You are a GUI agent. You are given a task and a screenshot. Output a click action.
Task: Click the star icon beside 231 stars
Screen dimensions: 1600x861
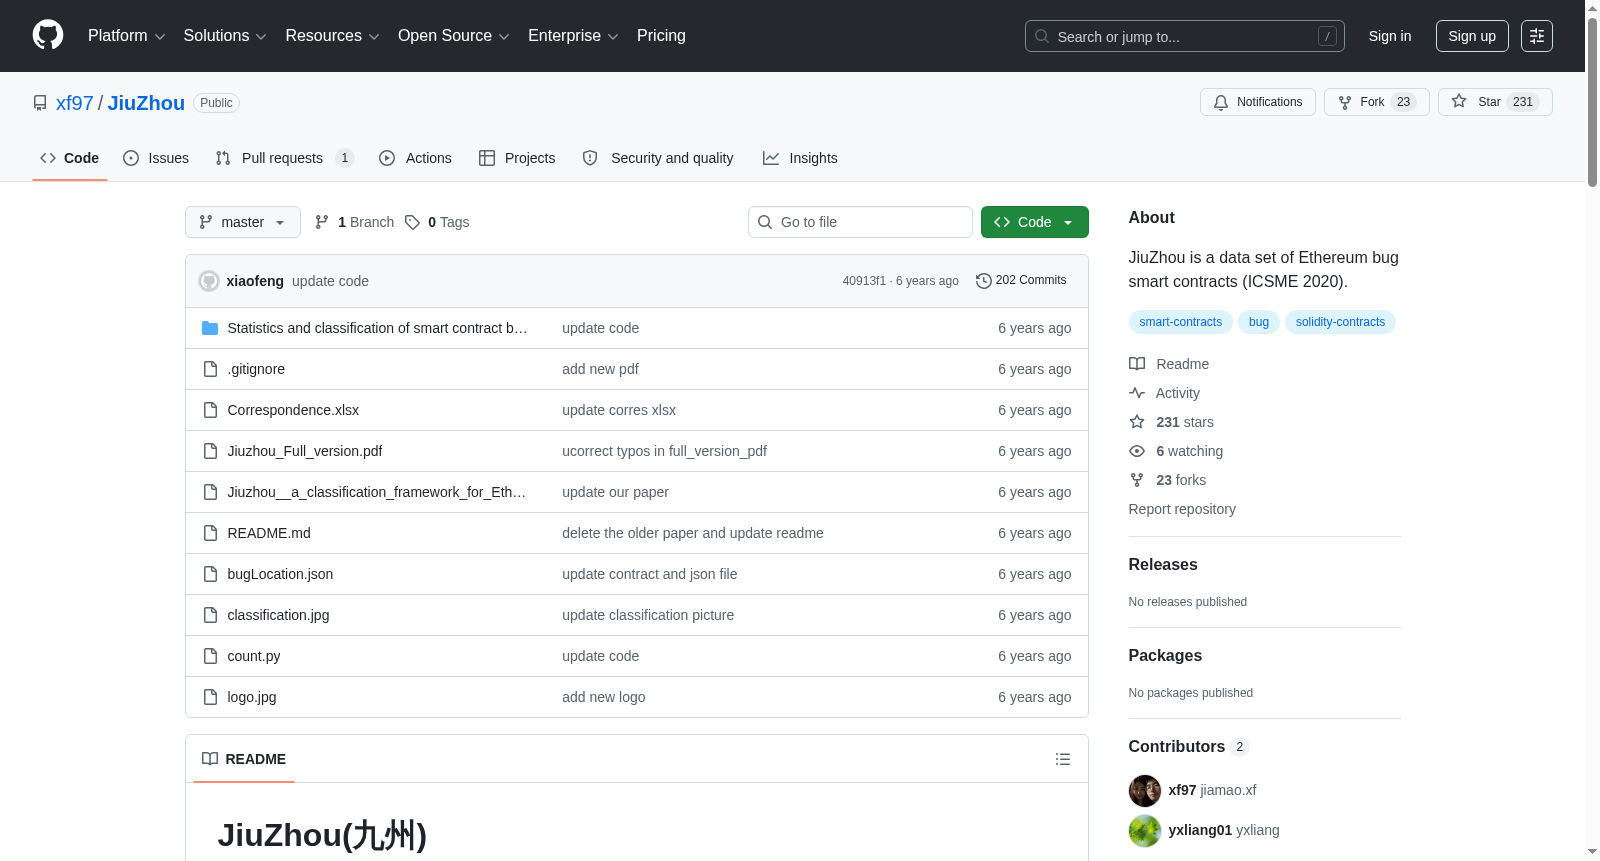[1137, 422]
